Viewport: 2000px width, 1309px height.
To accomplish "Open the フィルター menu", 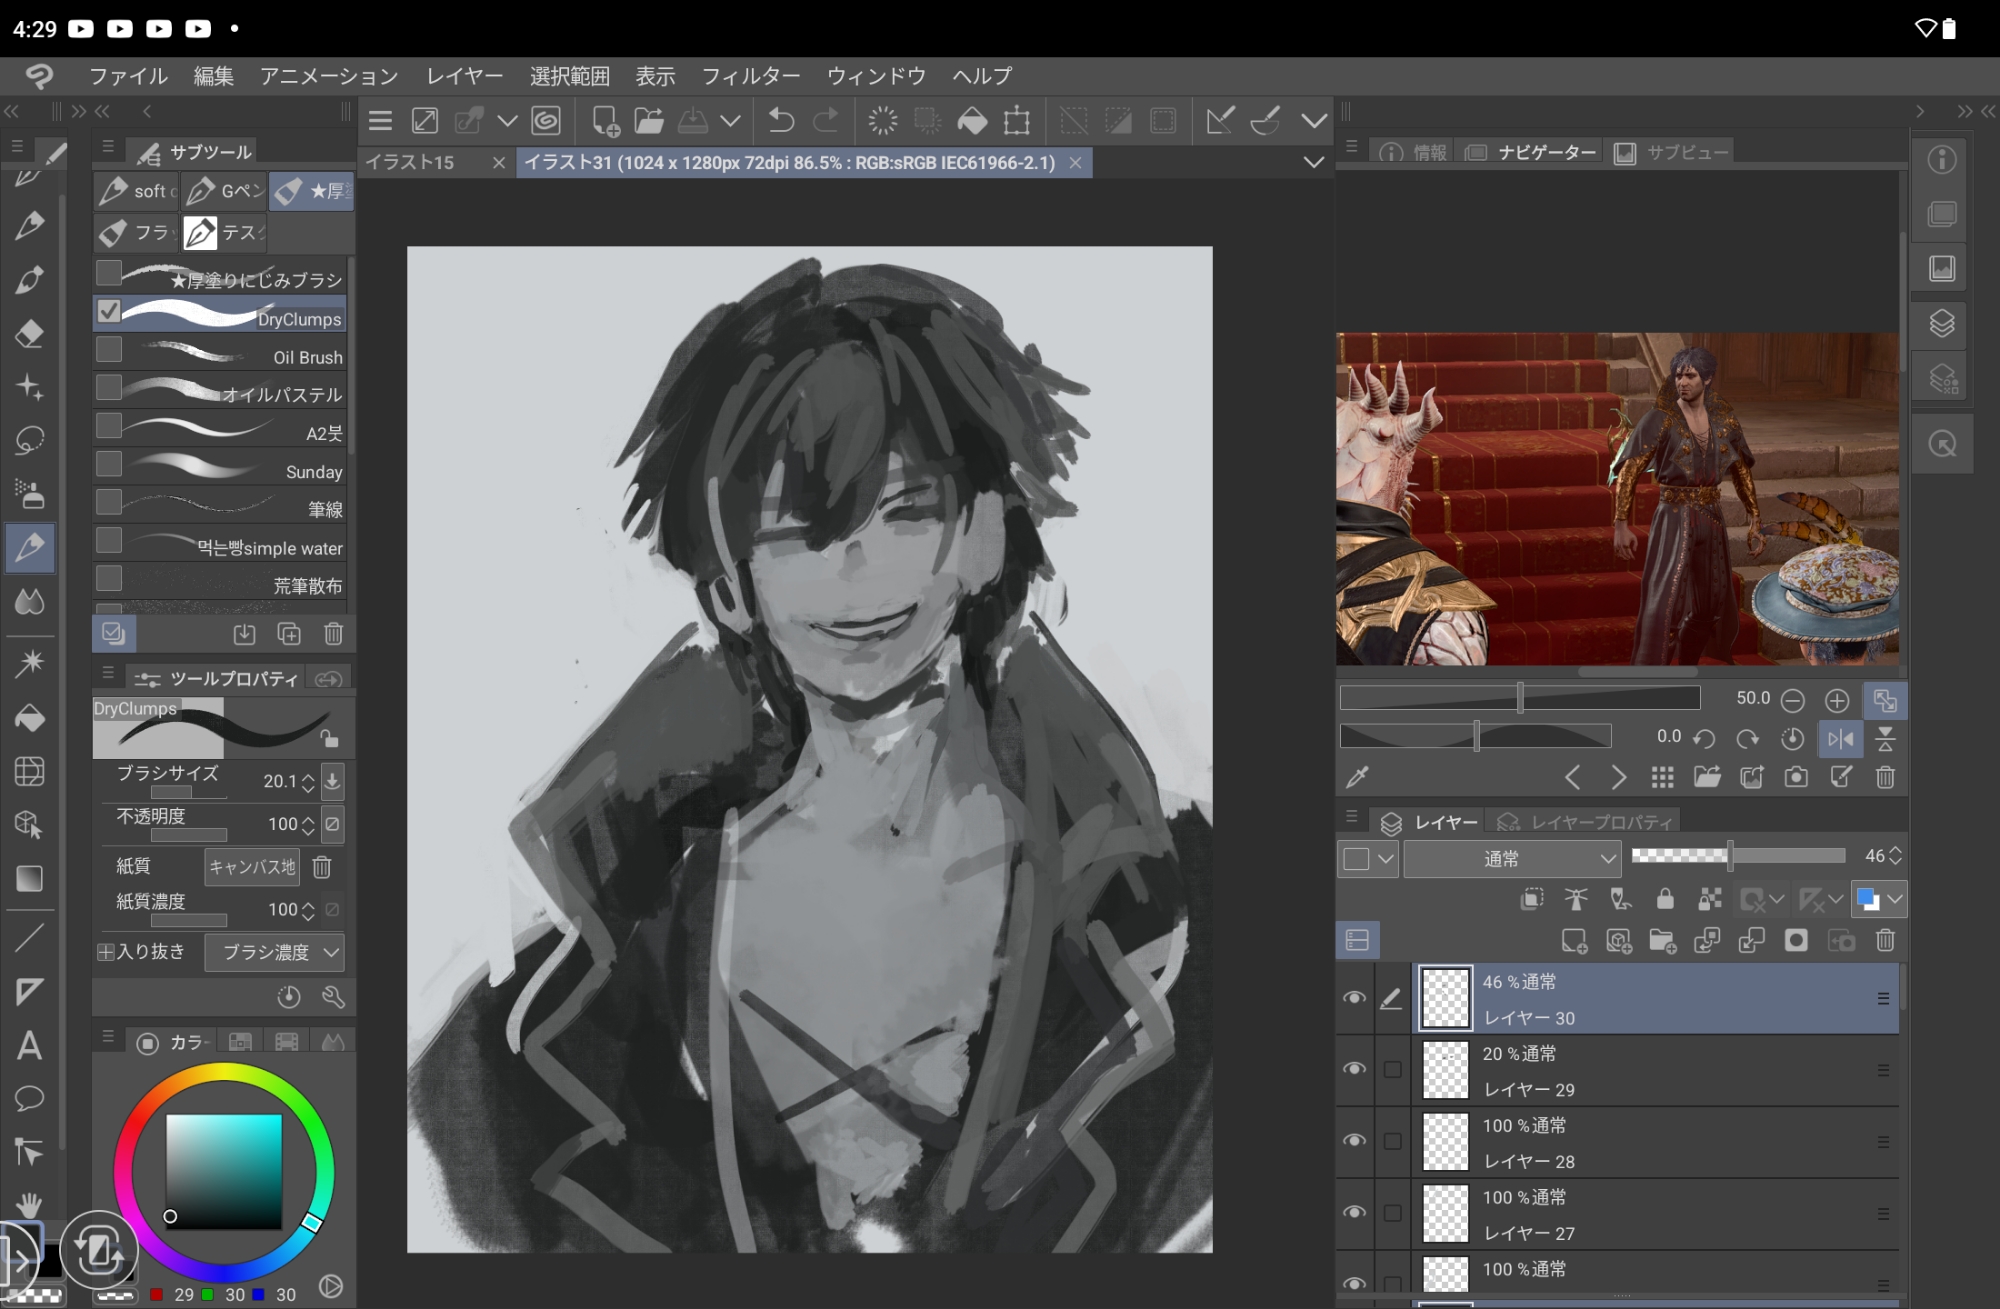I will (750, 76).
